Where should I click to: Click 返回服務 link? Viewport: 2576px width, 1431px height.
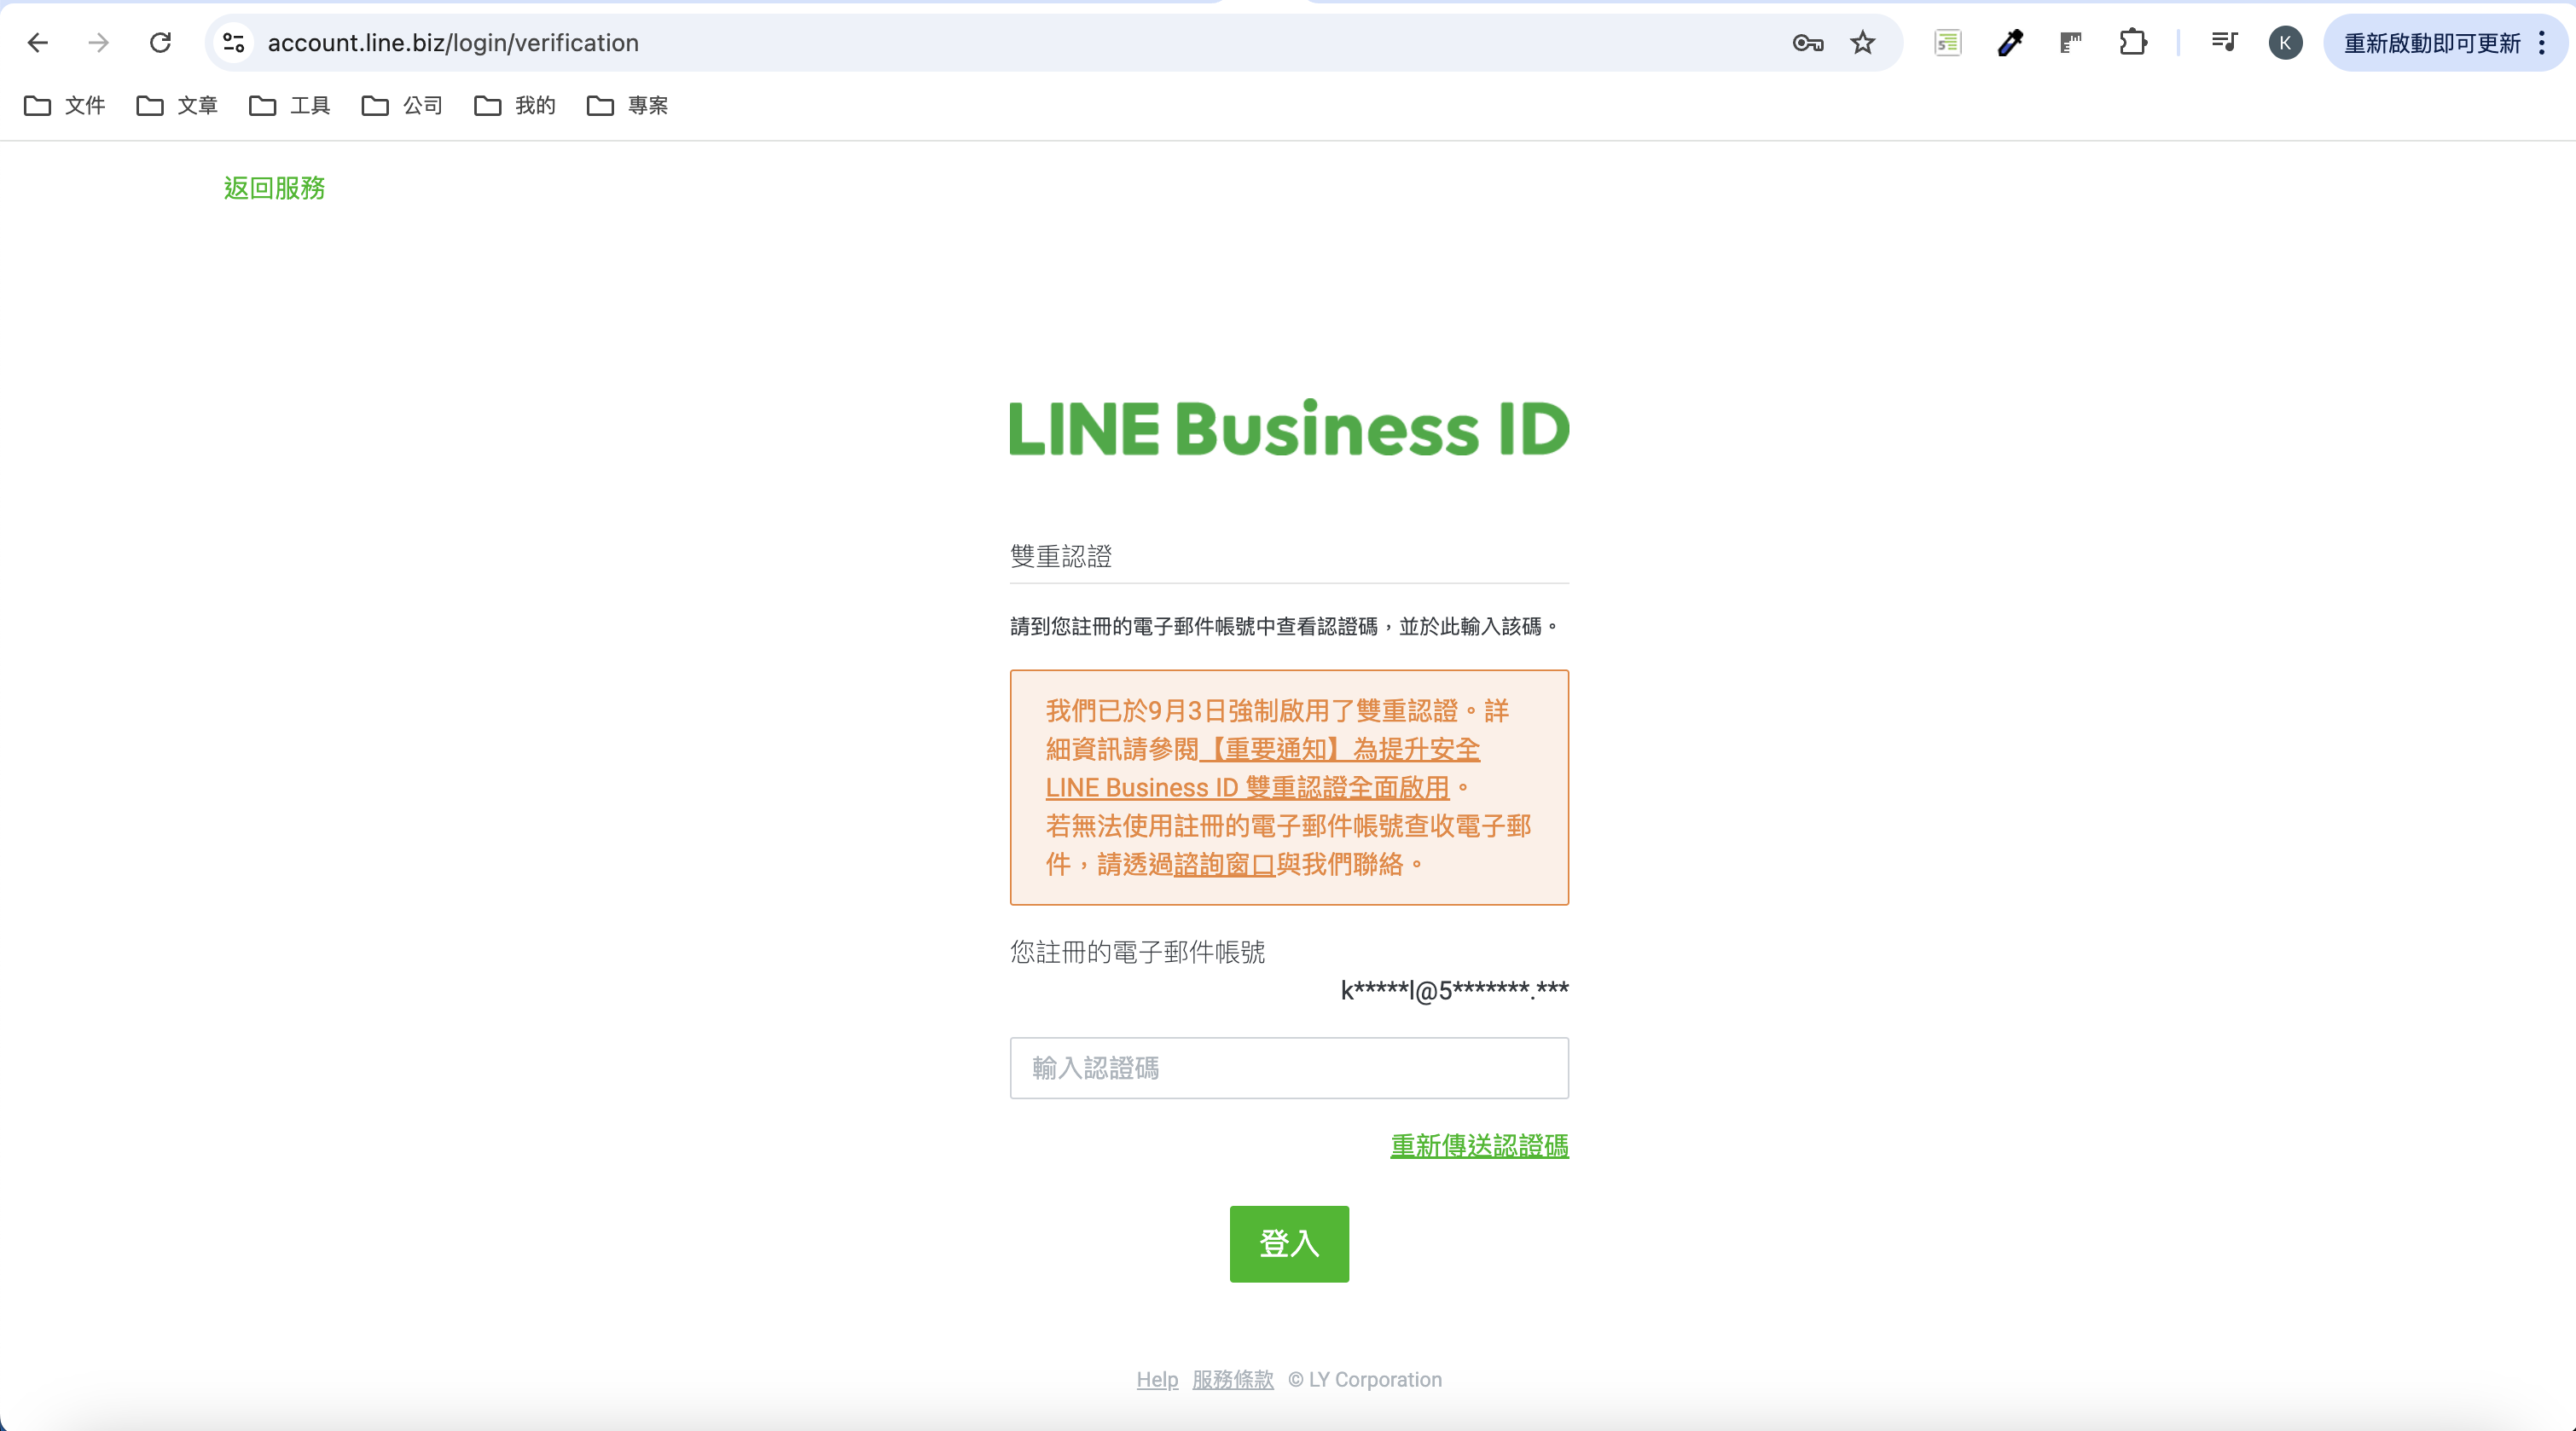pos(274,188)
